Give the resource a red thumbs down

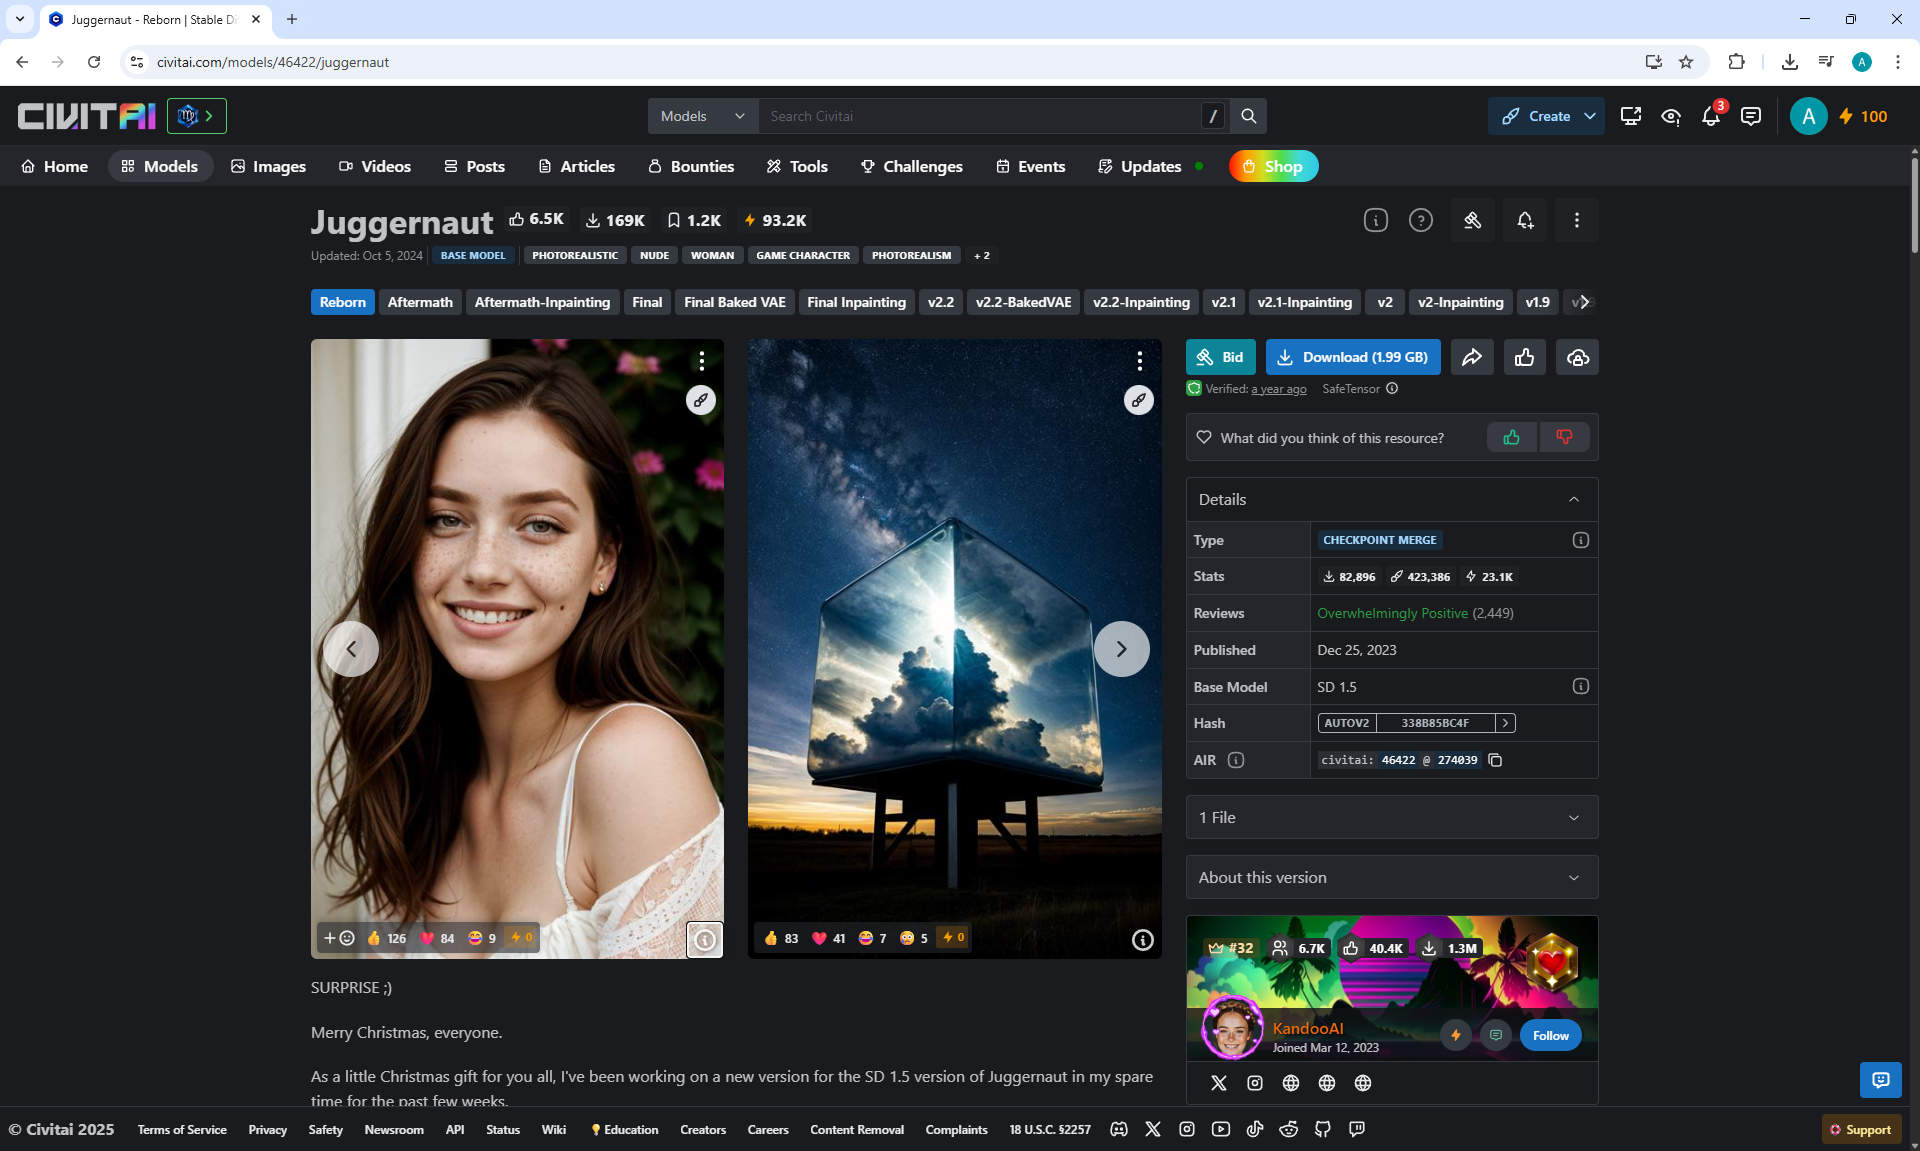coord(1564,437)
